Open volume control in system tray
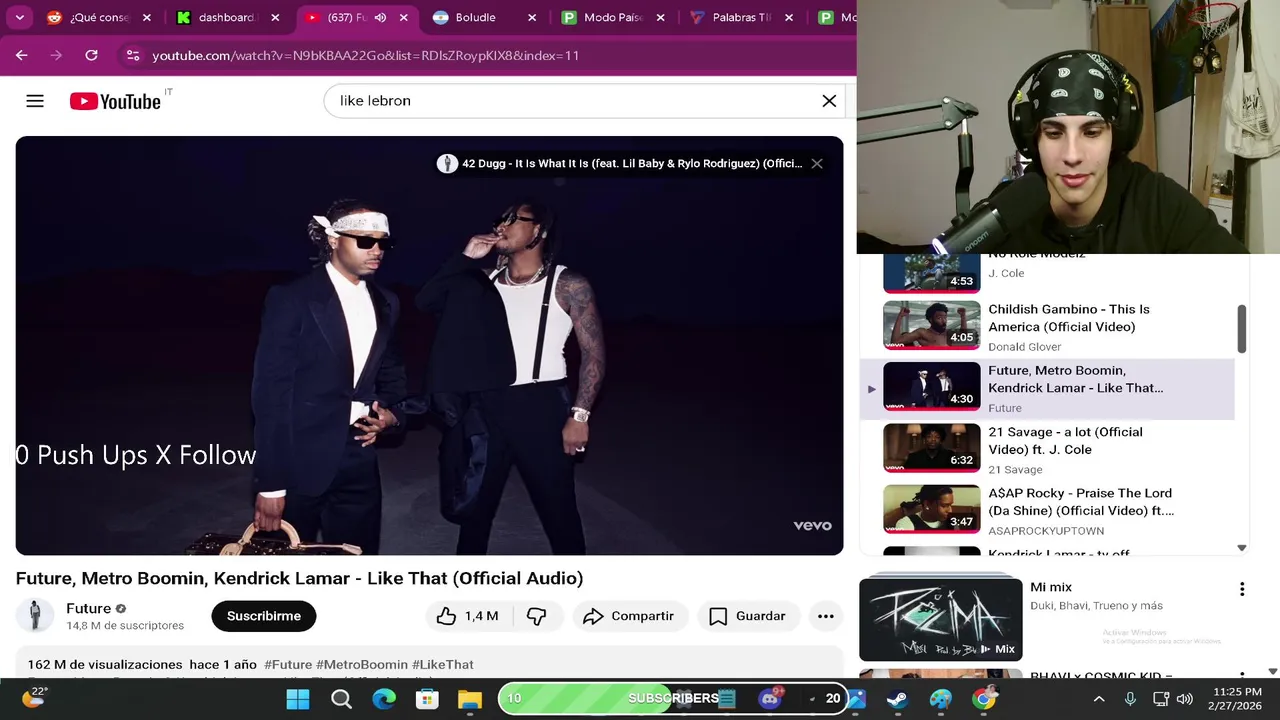 click(1184, 699)
